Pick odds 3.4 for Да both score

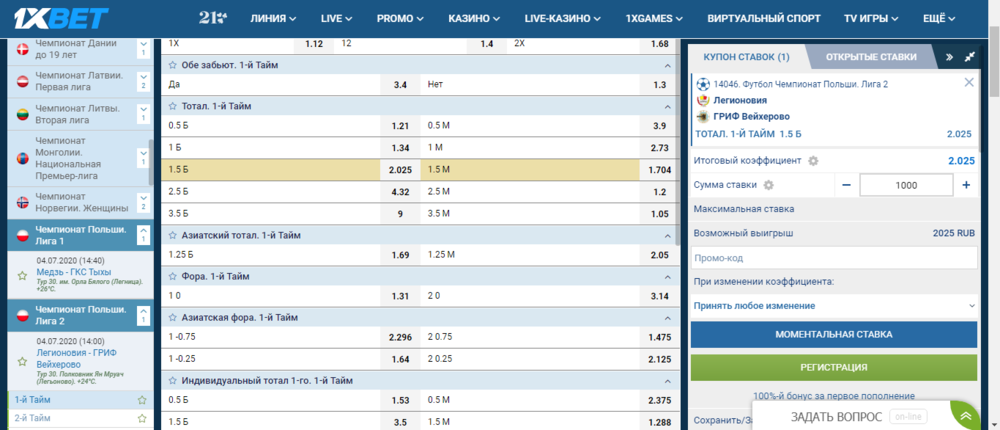(400, 84)
